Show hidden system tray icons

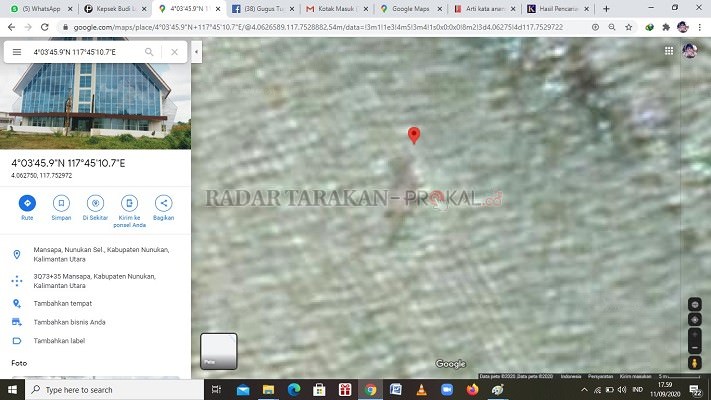tap(584, 390)
